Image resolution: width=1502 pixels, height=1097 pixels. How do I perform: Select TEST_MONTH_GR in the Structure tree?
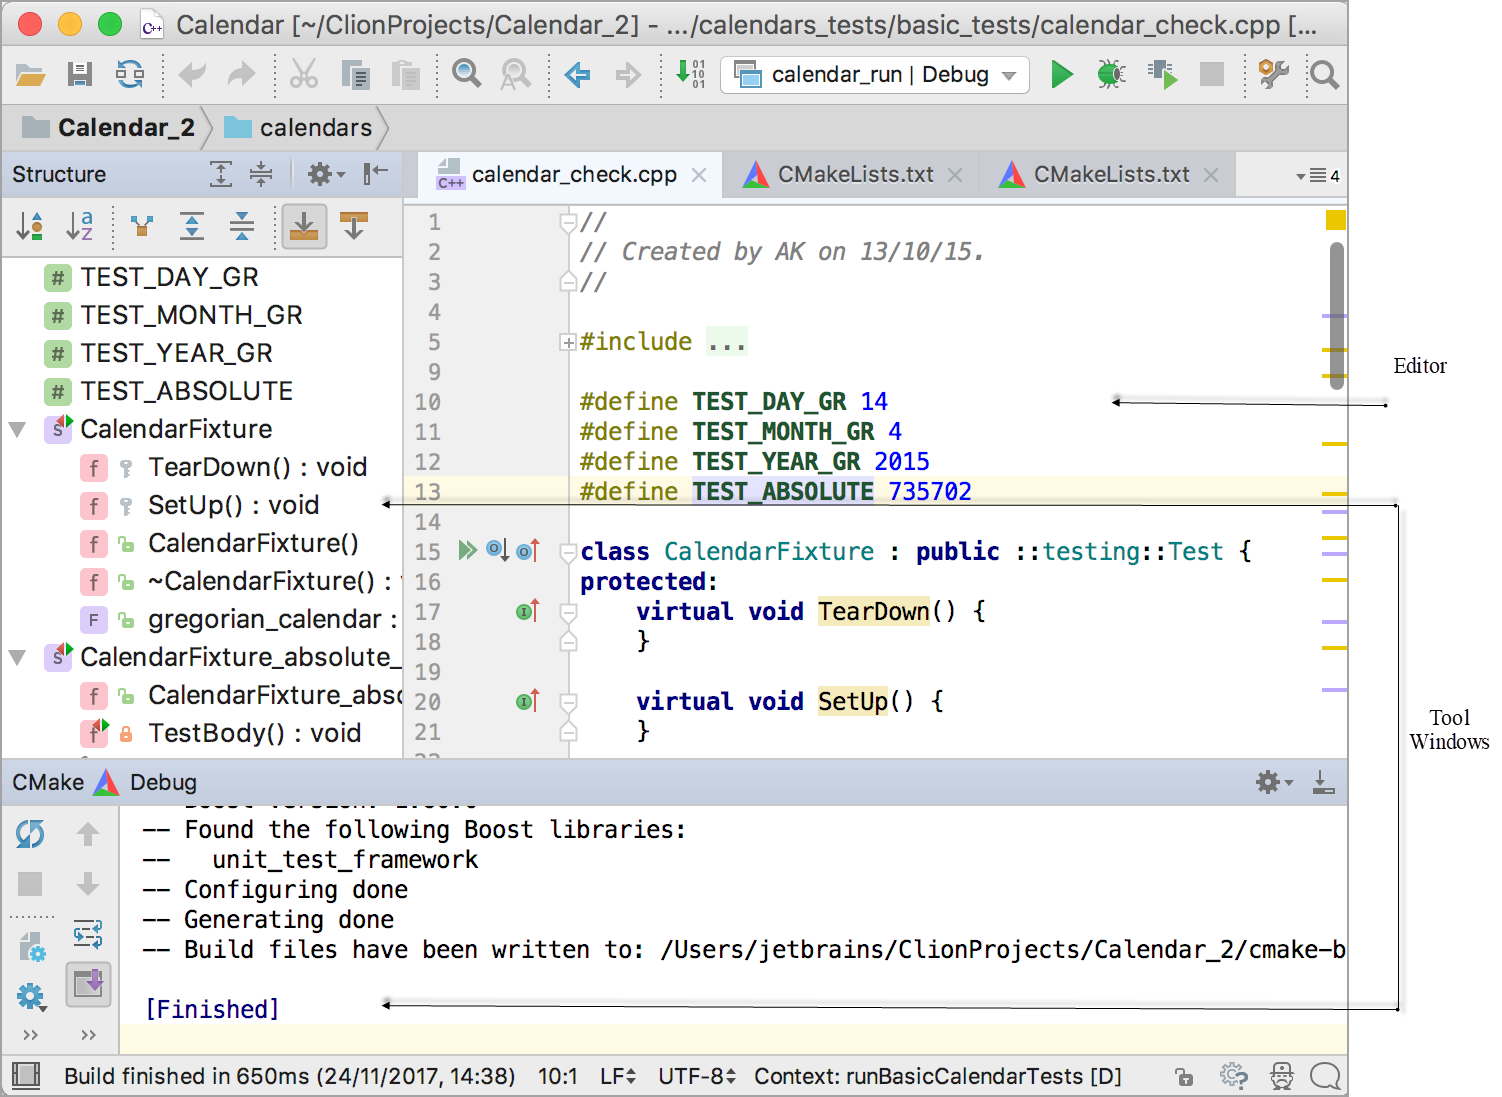[x=191, y=316]
